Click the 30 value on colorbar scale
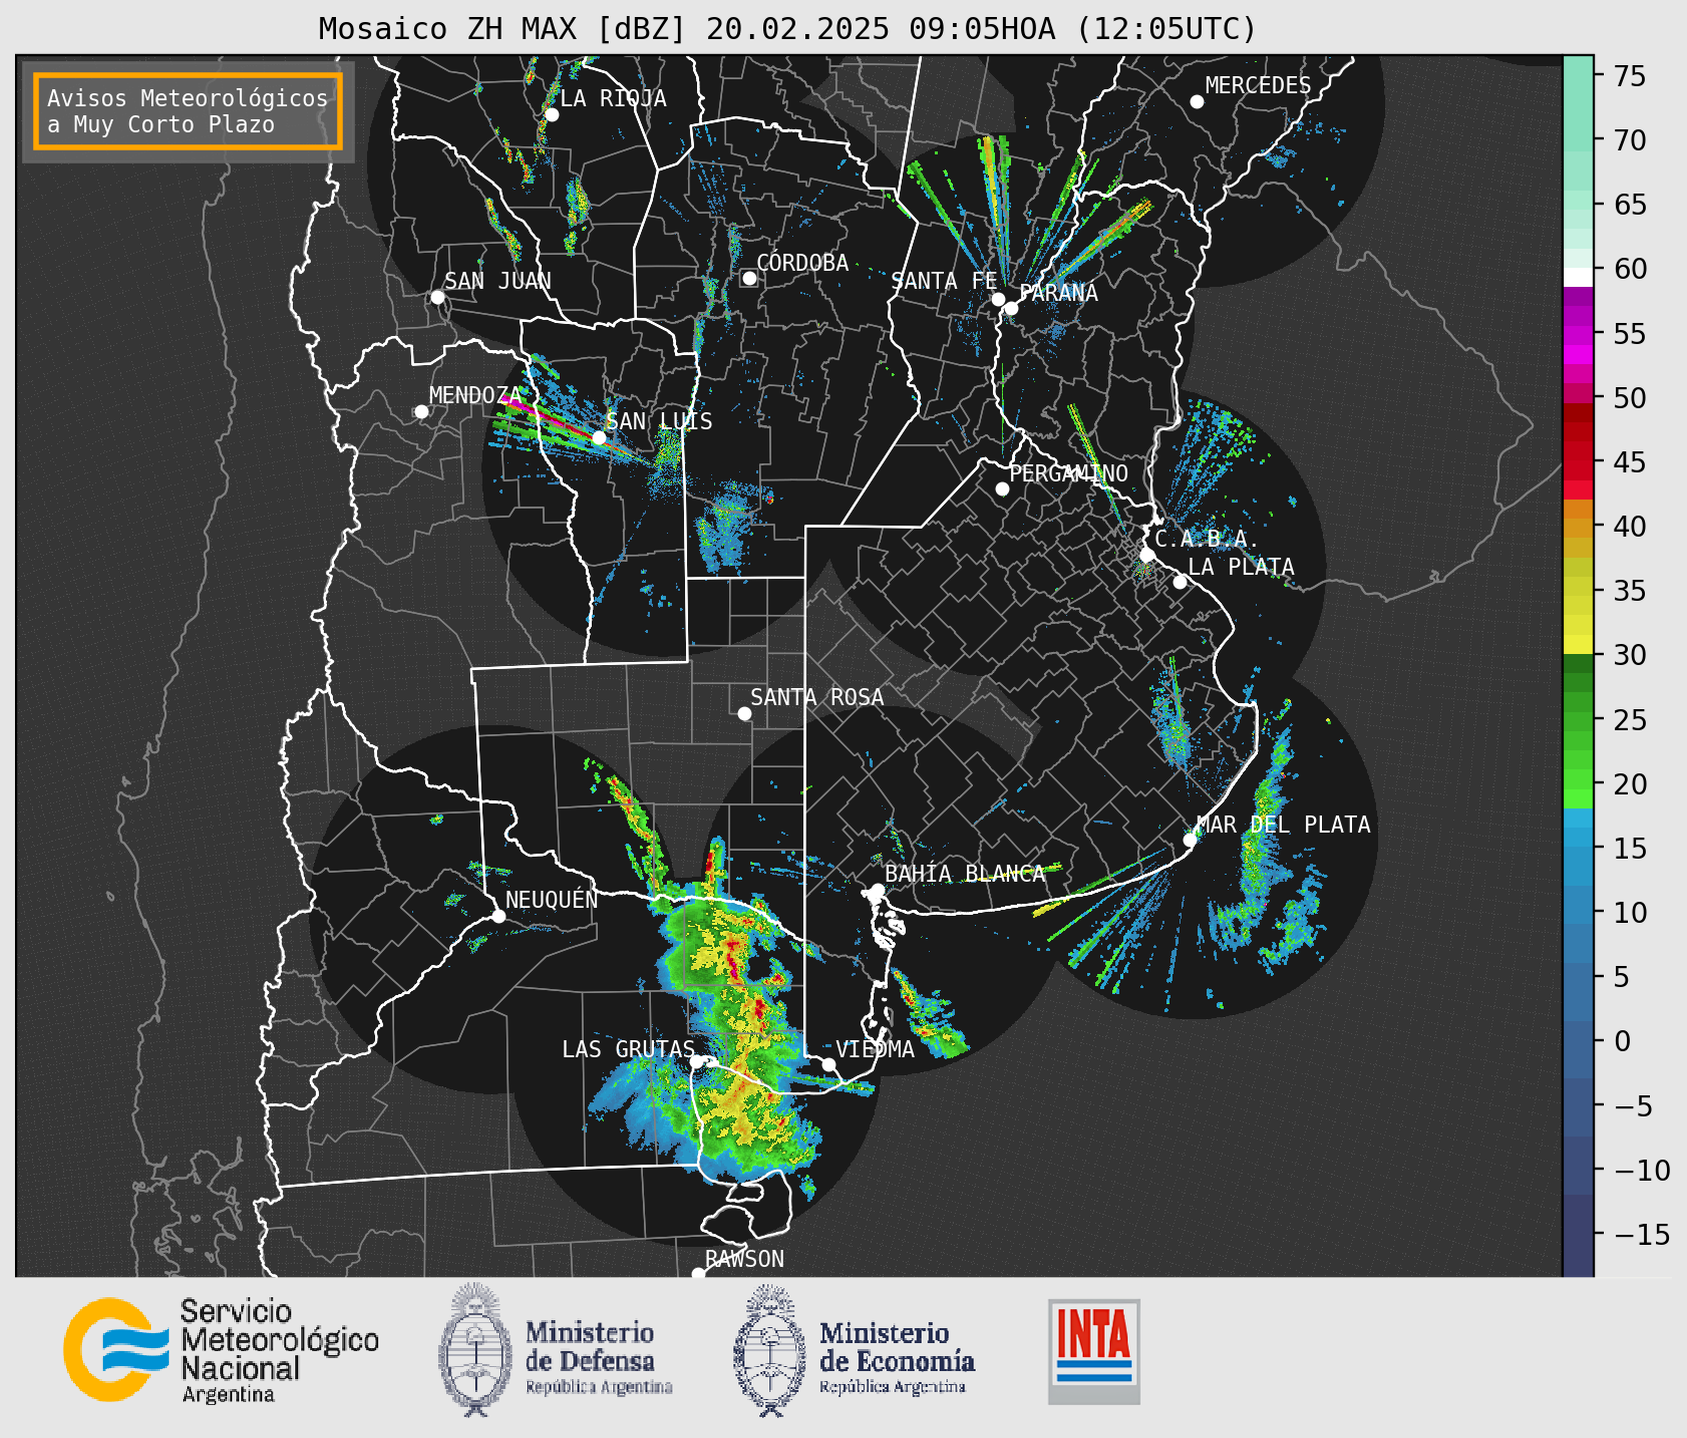This screenshot has height=1438, width=1687. click(1629, 655)
